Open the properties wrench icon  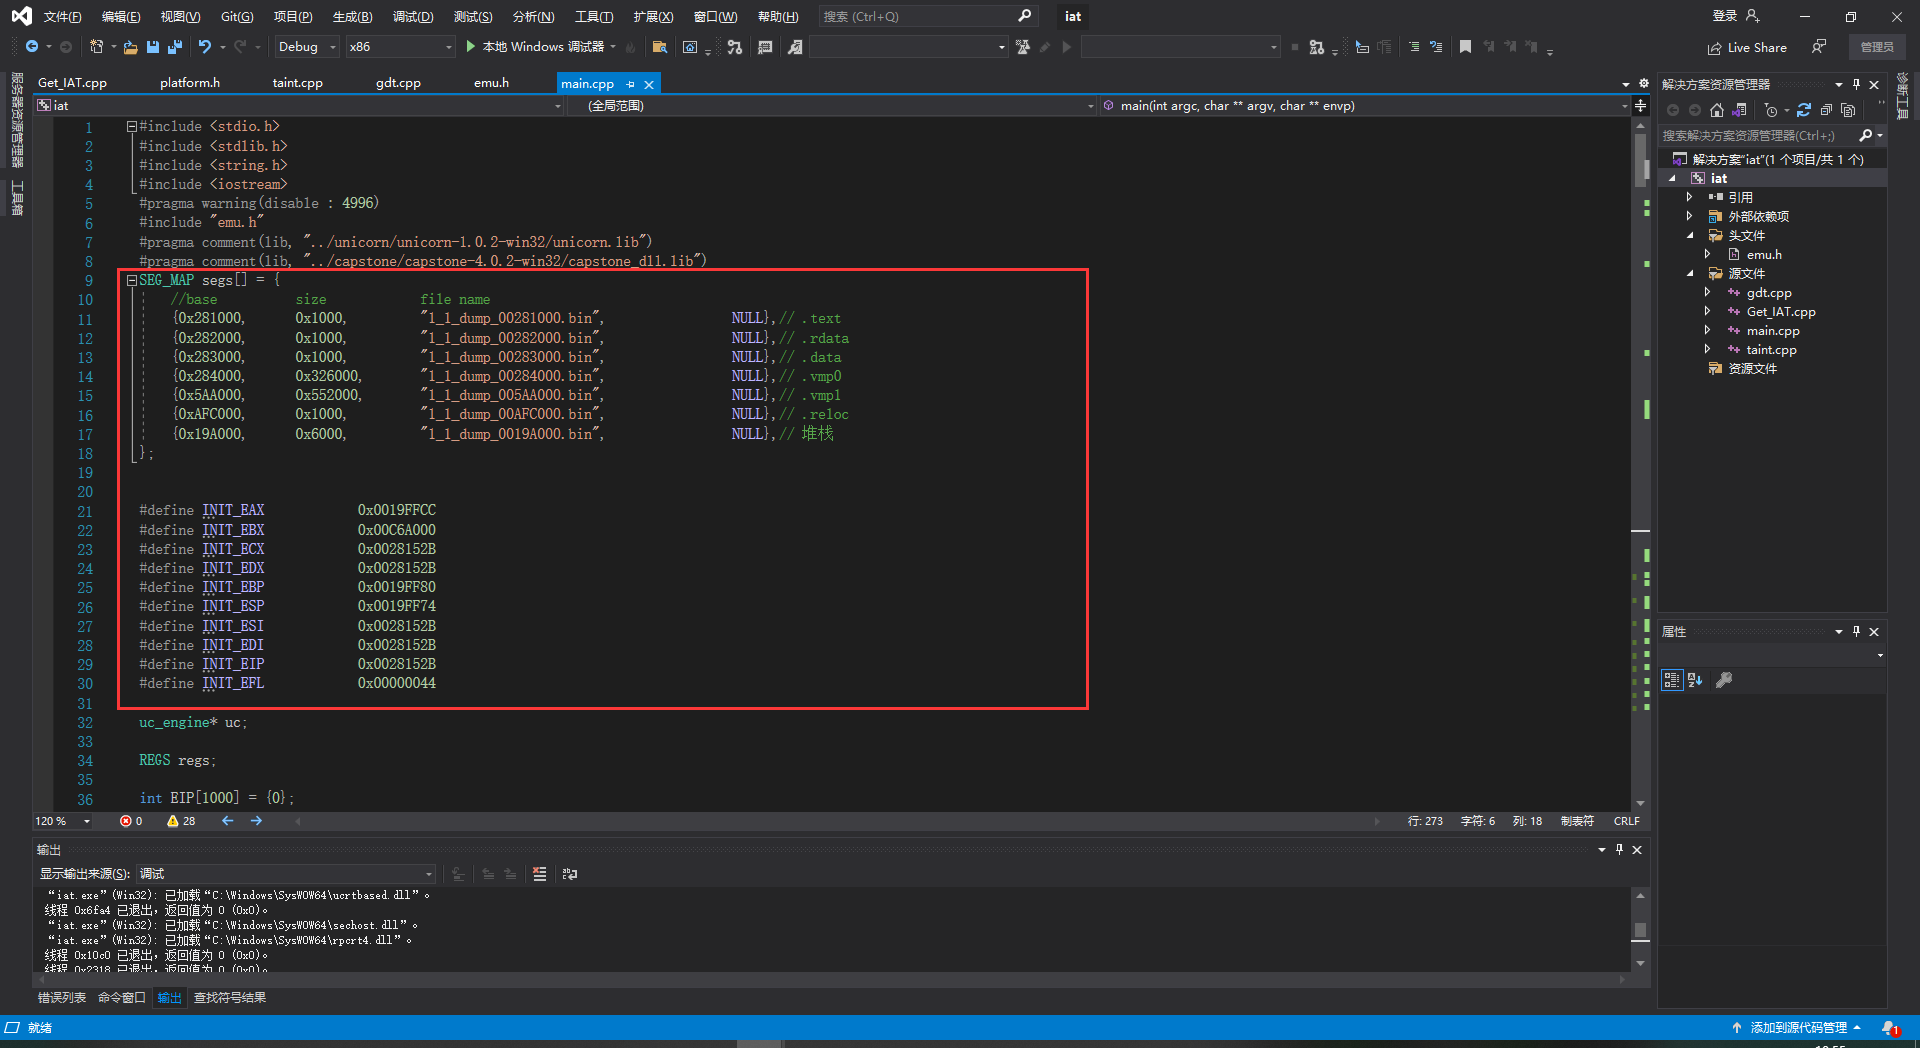(1724, 680)
